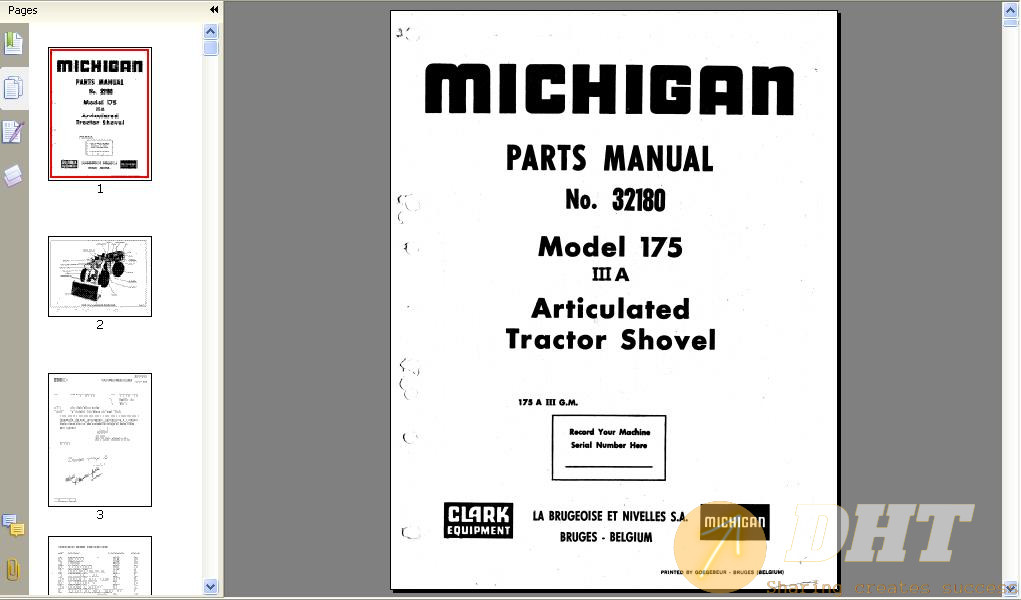Click the PARTS MANUAL heading text
The width and height of the screenshot is (1021, 600).
coord(609,158)
